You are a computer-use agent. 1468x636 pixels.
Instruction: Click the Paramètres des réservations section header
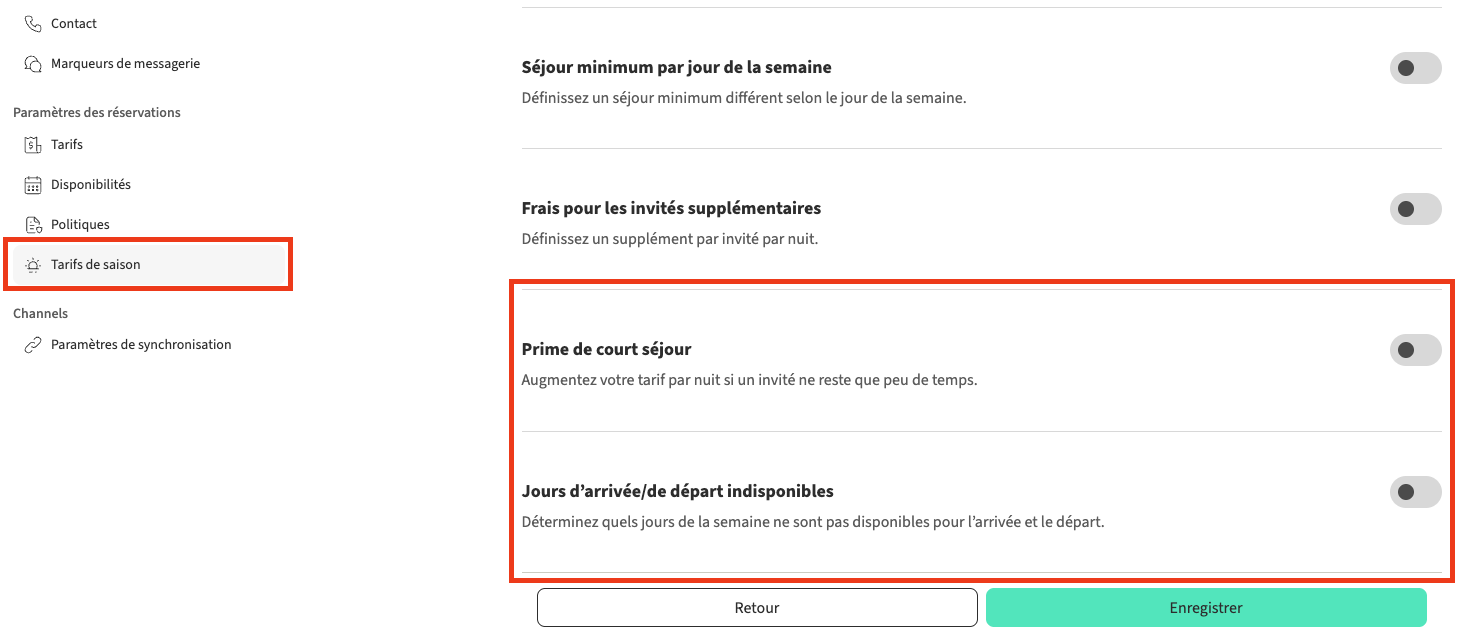[x=97, y=113]
